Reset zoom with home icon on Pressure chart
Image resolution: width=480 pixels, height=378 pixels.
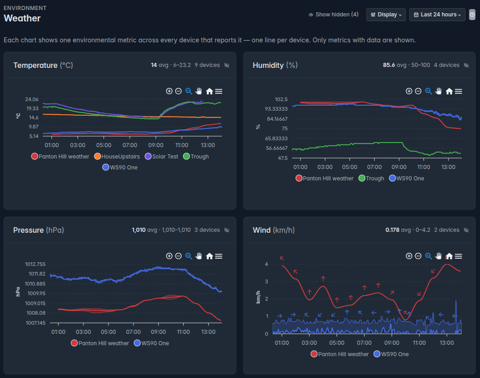pos(209,256)
